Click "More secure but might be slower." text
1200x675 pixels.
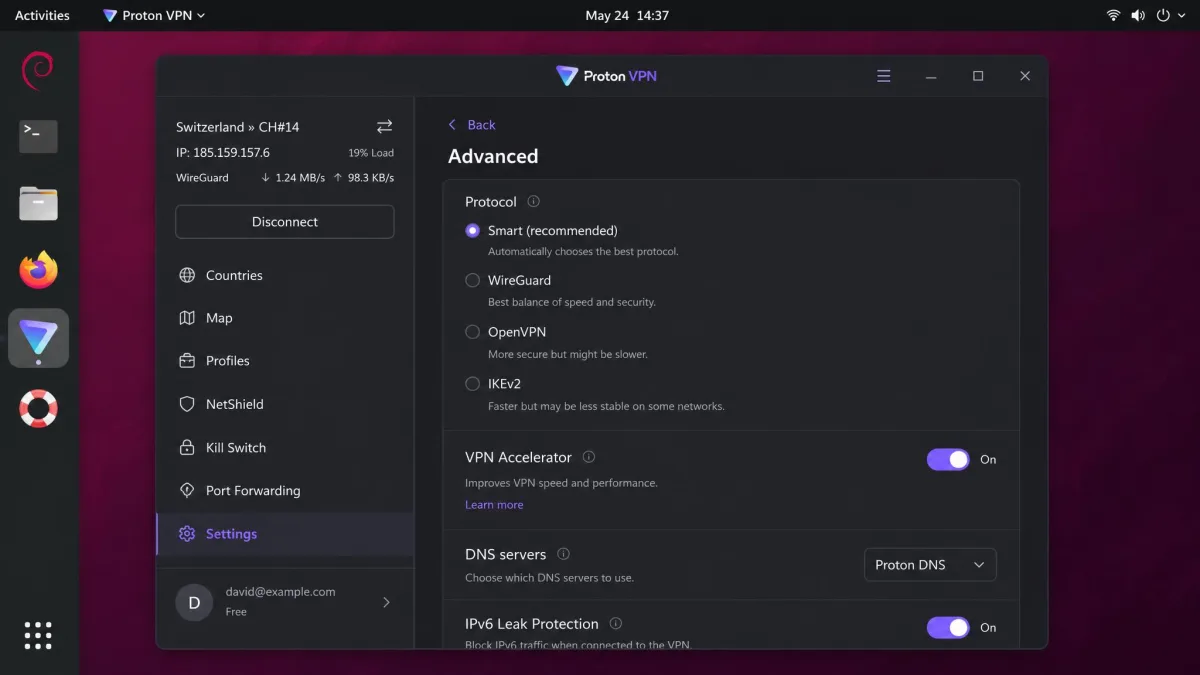568,354
